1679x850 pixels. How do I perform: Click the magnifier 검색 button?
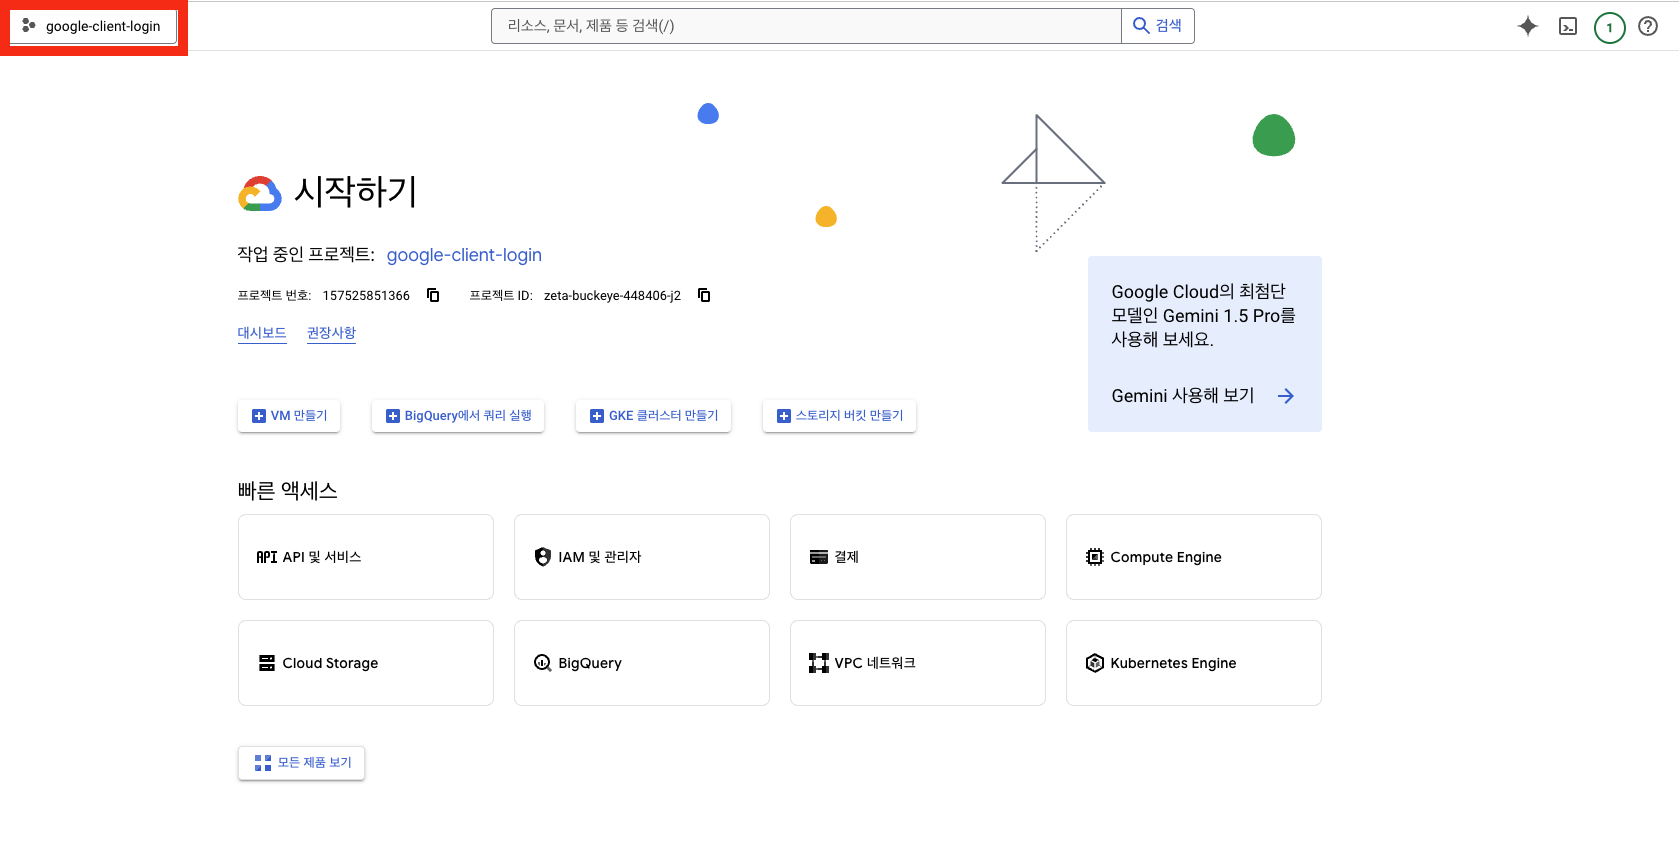(1157, 26)
